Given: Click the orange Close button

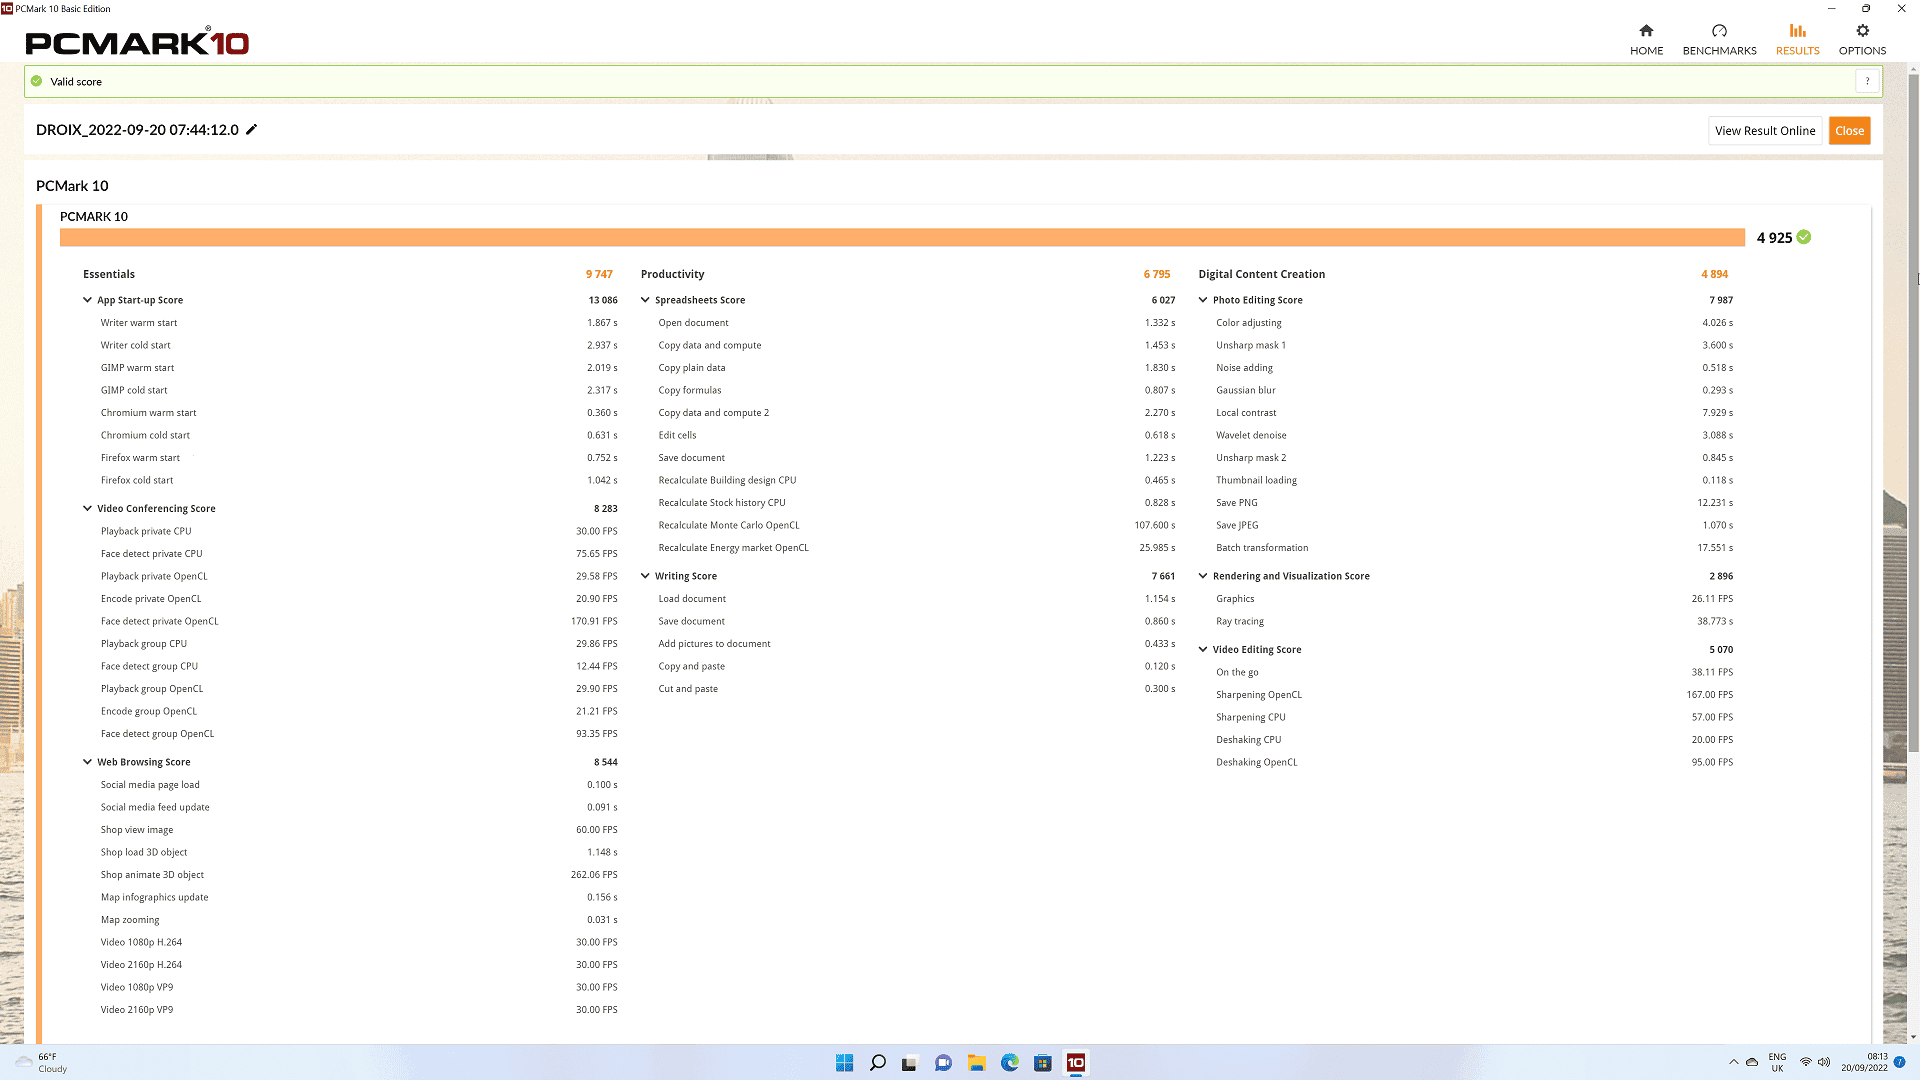Looking at the screenshot, I should click(x=1849, y=131).
